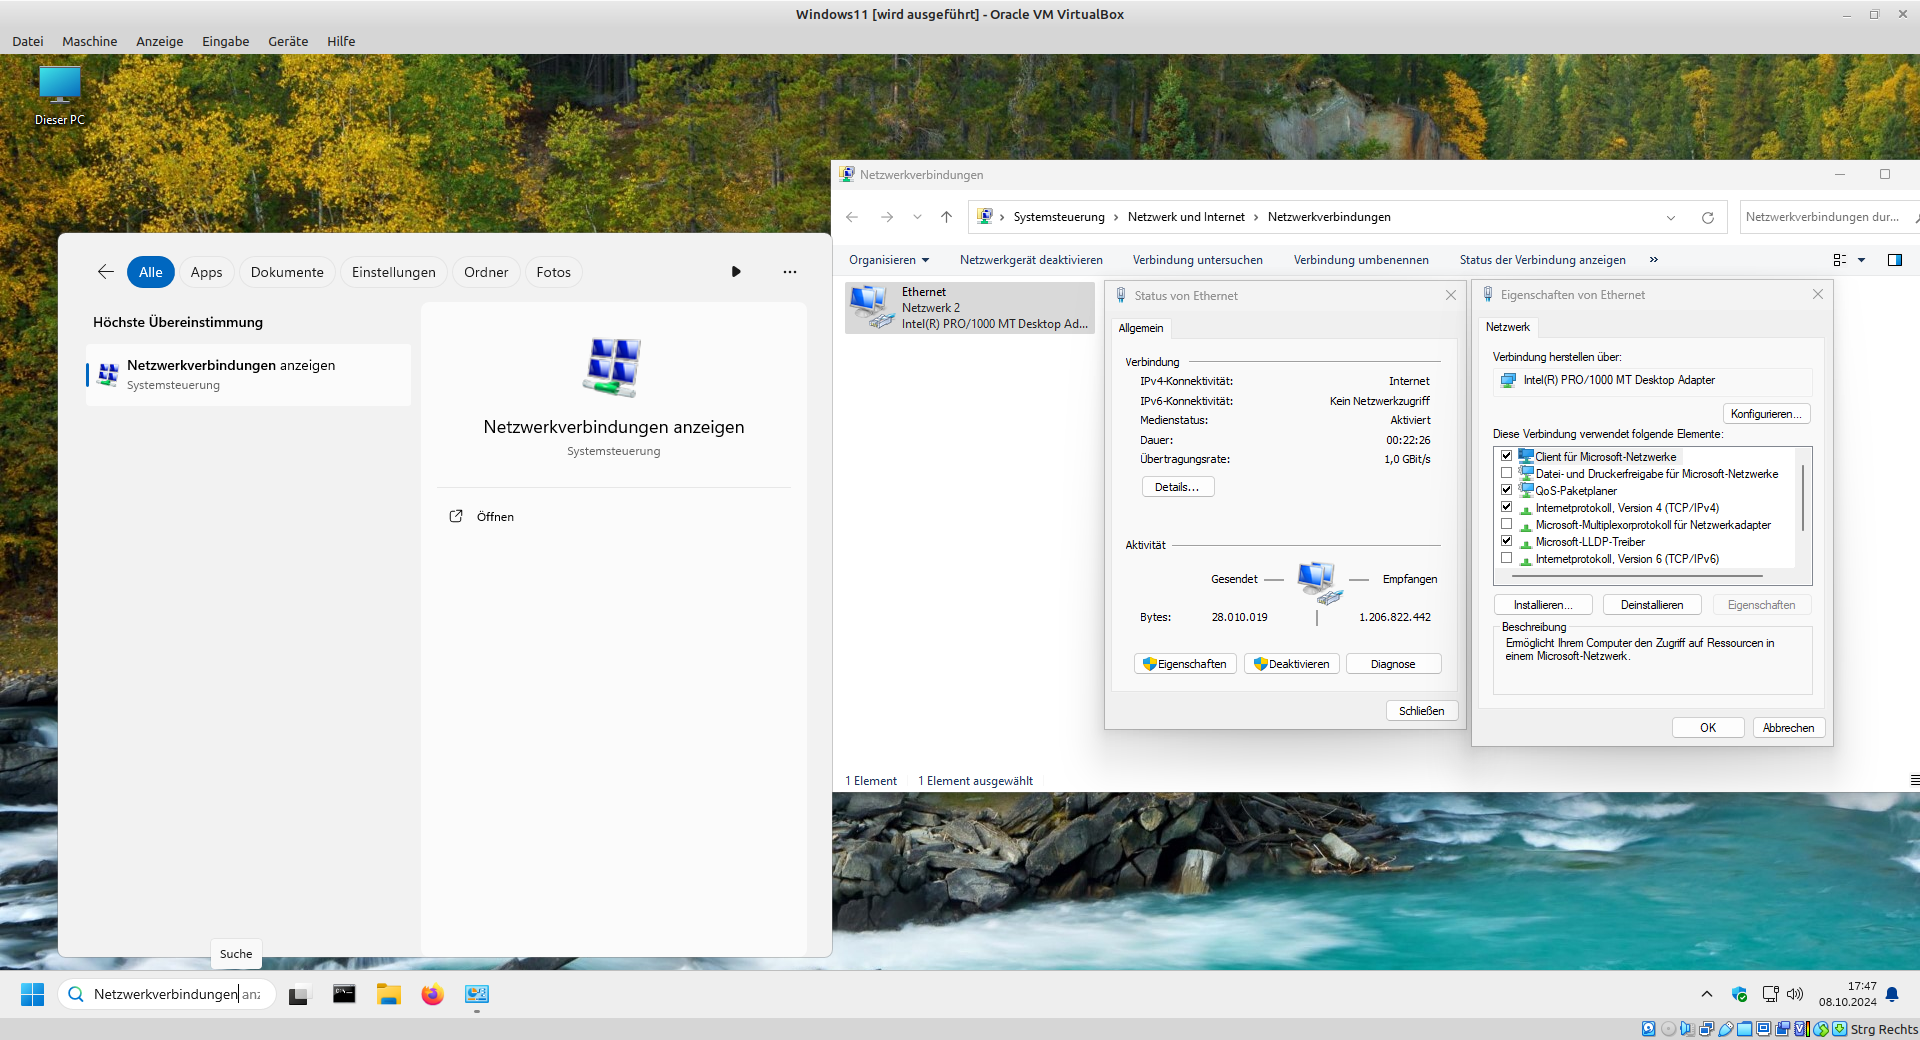Viewport: 1920px width, 1040px height.
Task: Refresh the Netzwerkverbindungen address bar
Action: point(1708,217)
